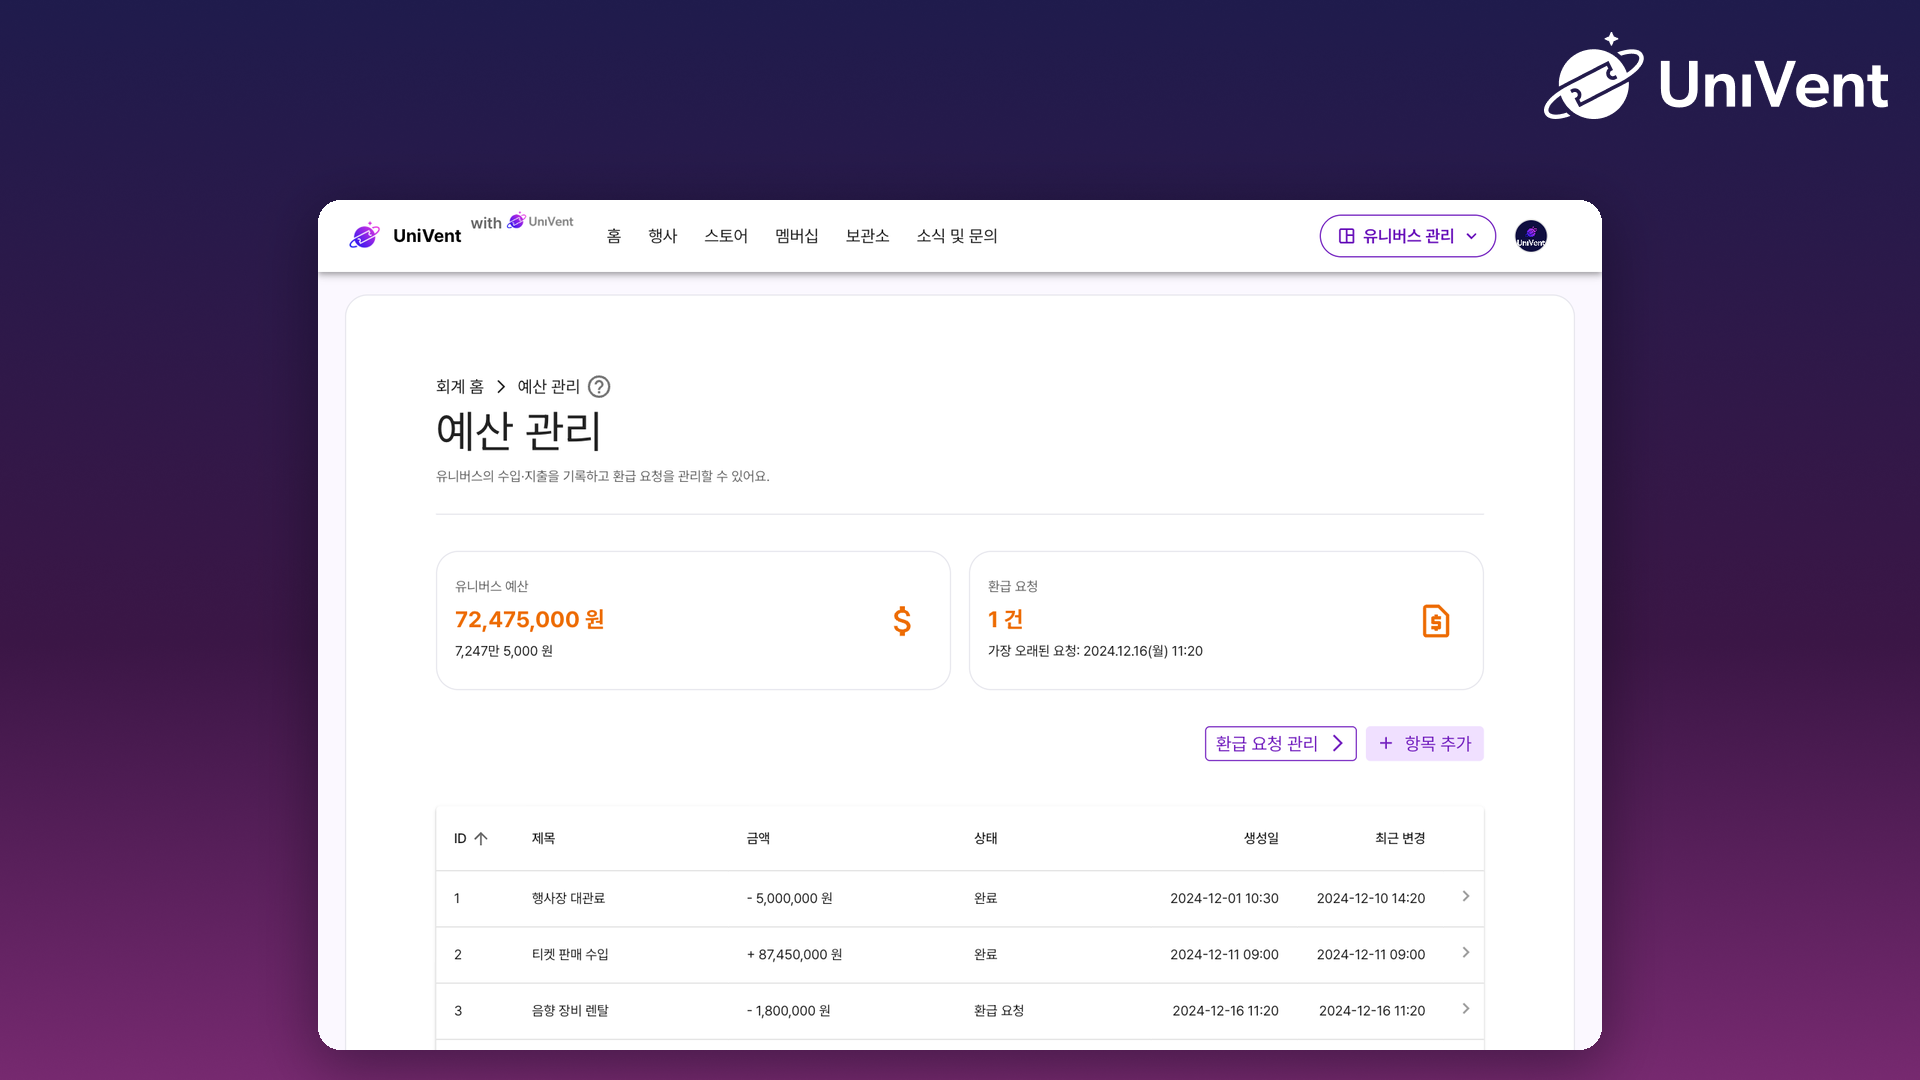The width and height of the screenshot is (1920, 1080).
Task: Click 예산 관리 breadcrumb
Action: coord(548,387)
